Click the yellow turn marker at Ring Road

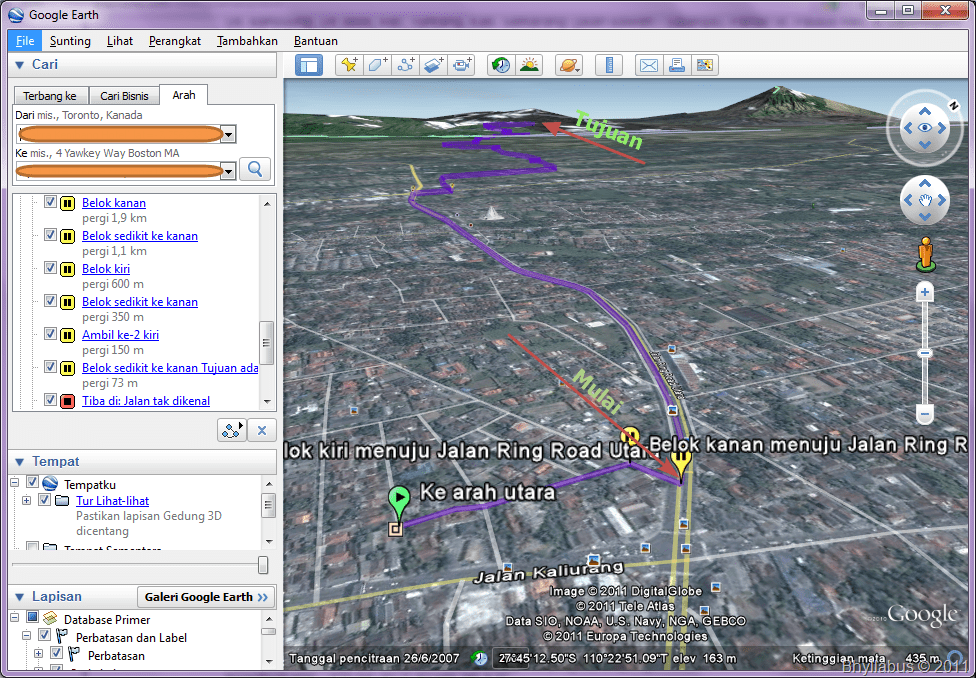pyautogui.click(x=682, y=462)
